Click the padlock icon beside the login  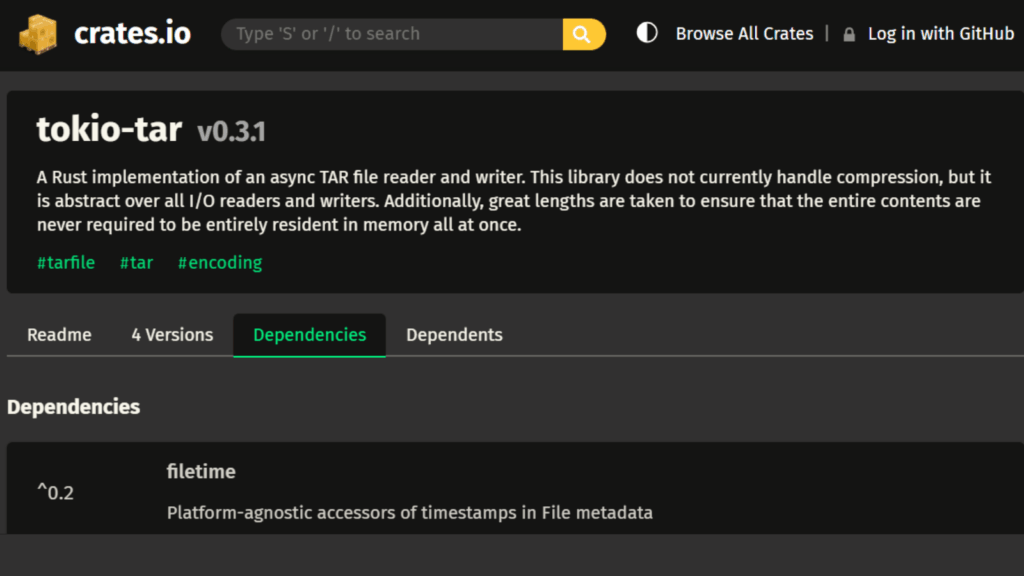click(849, 34)
